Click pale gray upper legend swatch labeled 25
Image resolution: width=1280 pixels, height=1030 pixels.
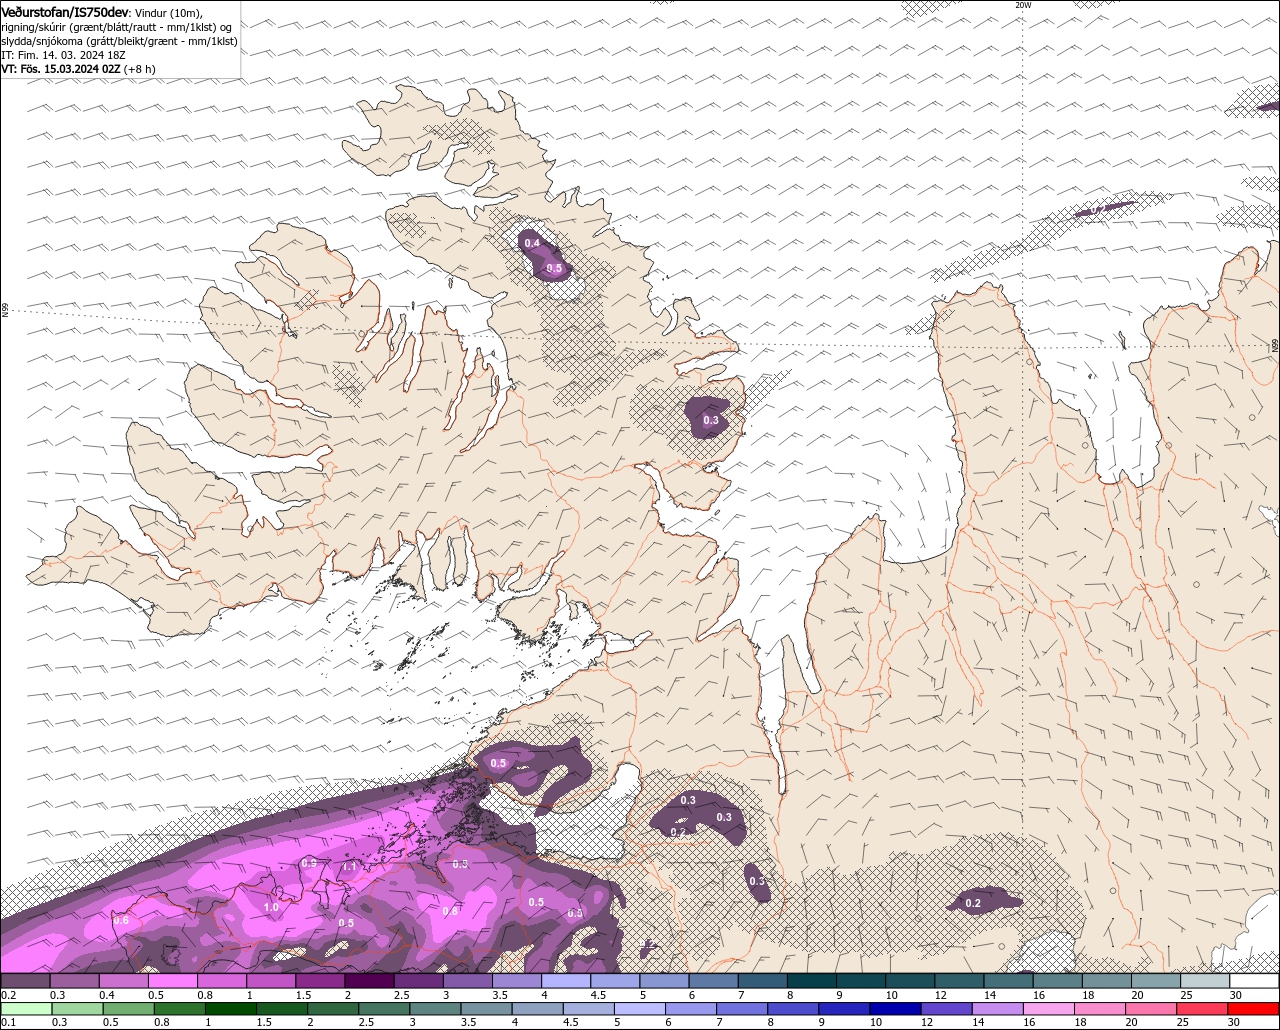[x=1206, y=981]
